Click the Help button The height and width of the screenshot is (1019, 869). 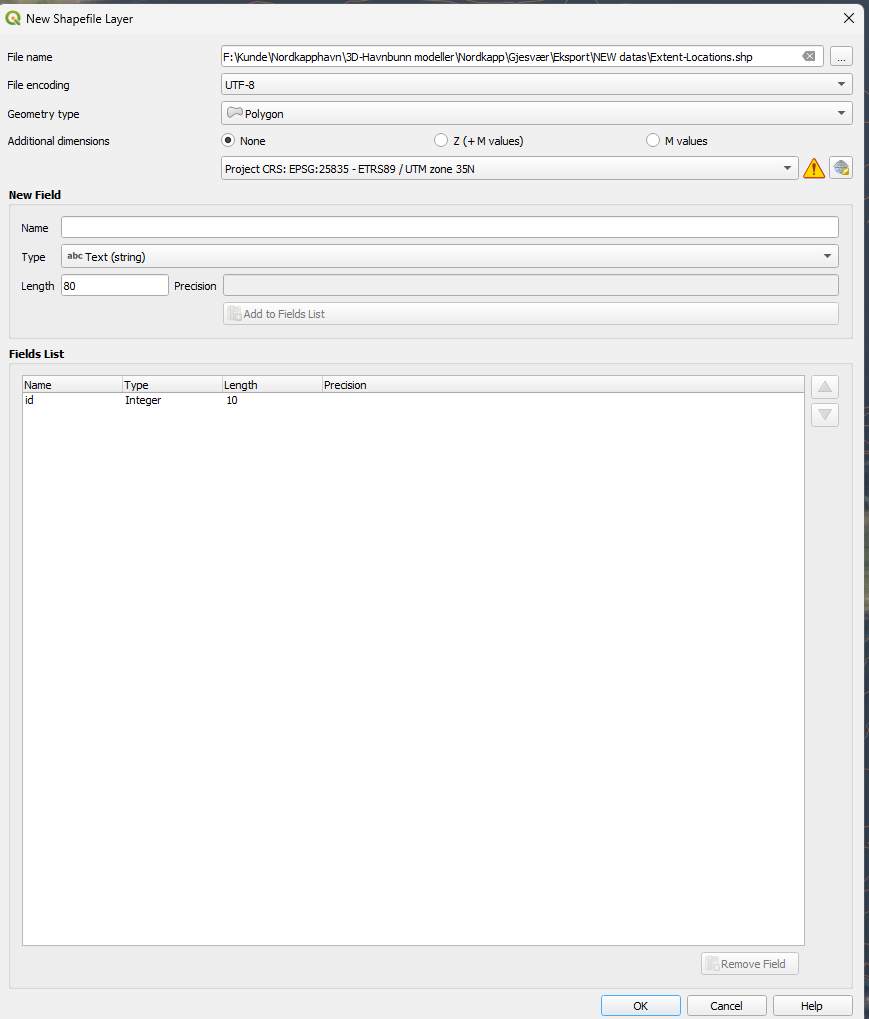click(x=812, y=1006)
